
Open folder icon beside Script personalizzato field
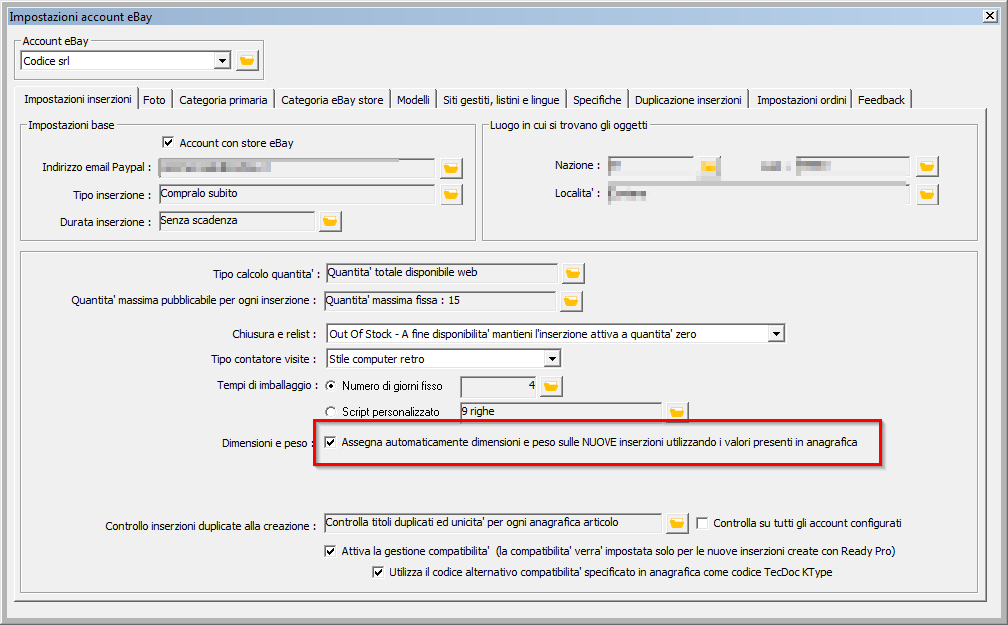point(677,412)
